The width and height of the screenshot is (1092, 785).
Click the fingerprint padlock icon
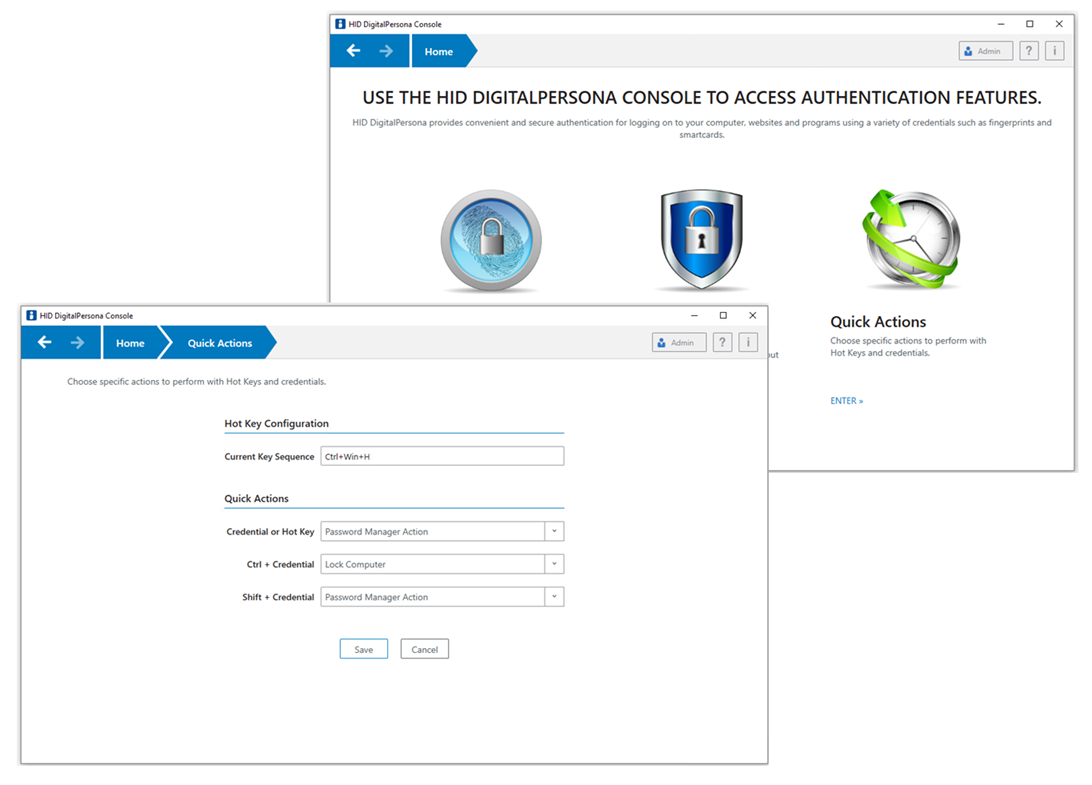[x=491, y=241]
